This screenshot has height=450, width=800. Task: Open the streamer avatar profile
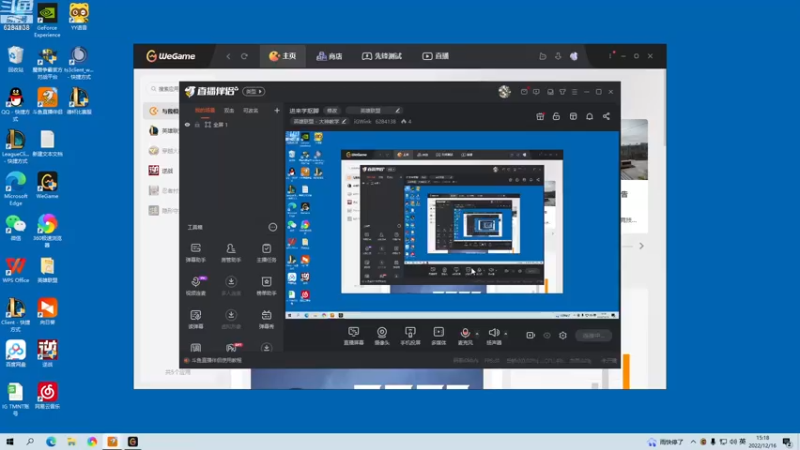coord(504,91)
